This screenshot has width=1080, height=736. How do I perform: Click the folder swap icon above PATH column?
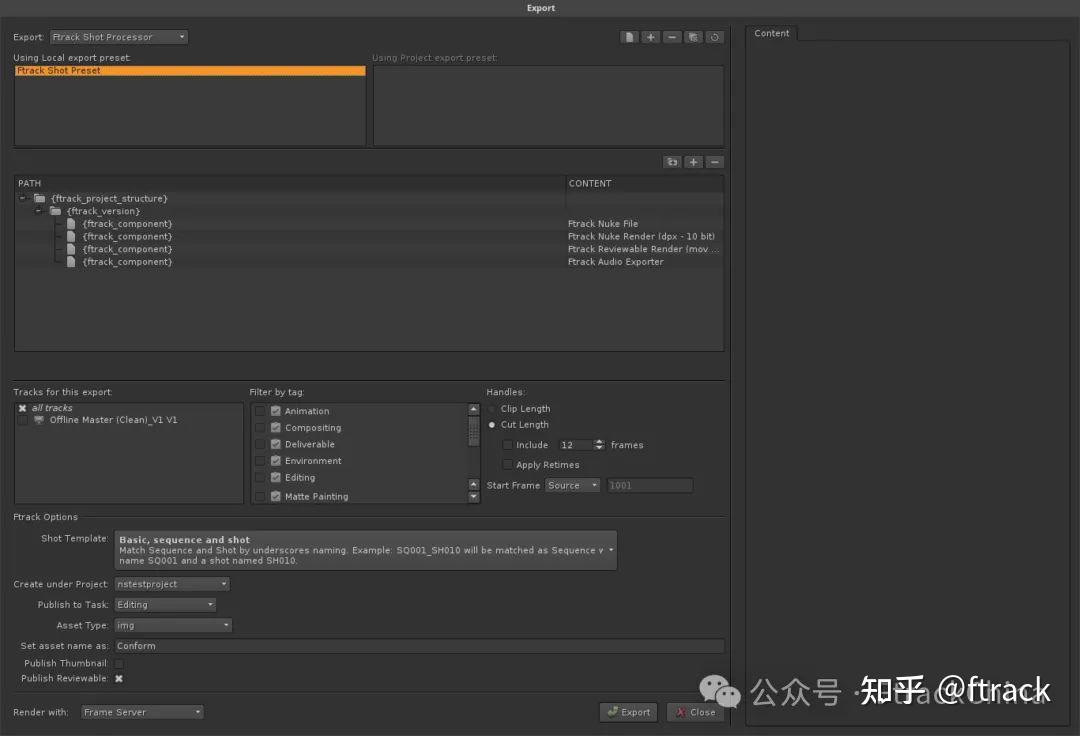pyautogui.click(x=671, y=161)
